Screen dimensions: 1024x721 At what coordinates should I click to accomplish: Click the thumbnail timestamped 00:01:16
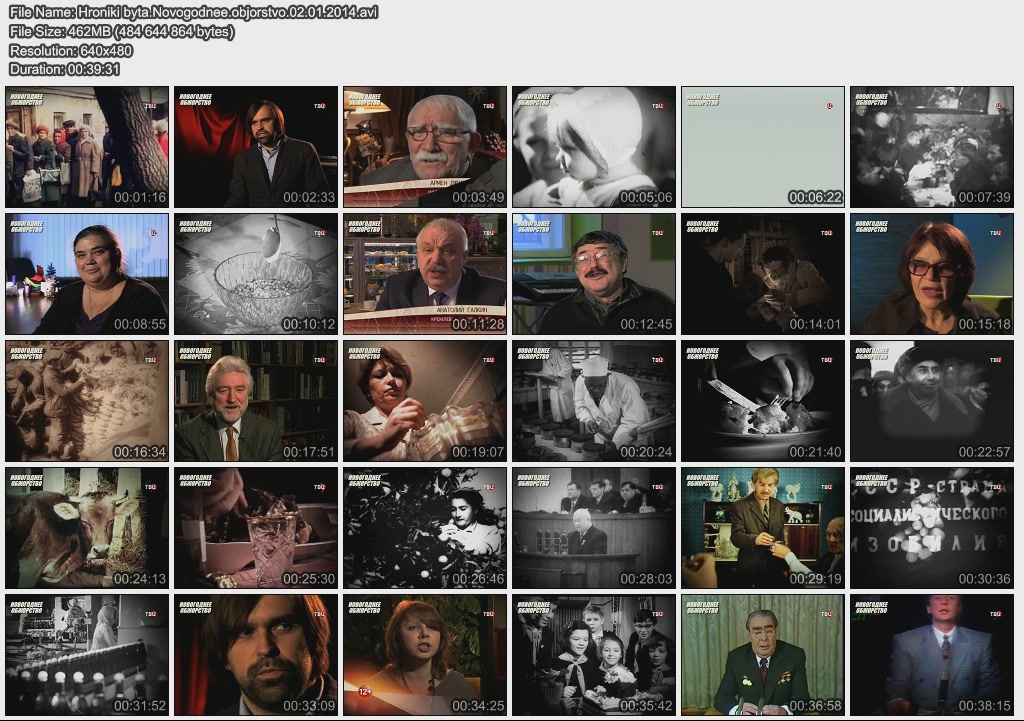(86, 147)
